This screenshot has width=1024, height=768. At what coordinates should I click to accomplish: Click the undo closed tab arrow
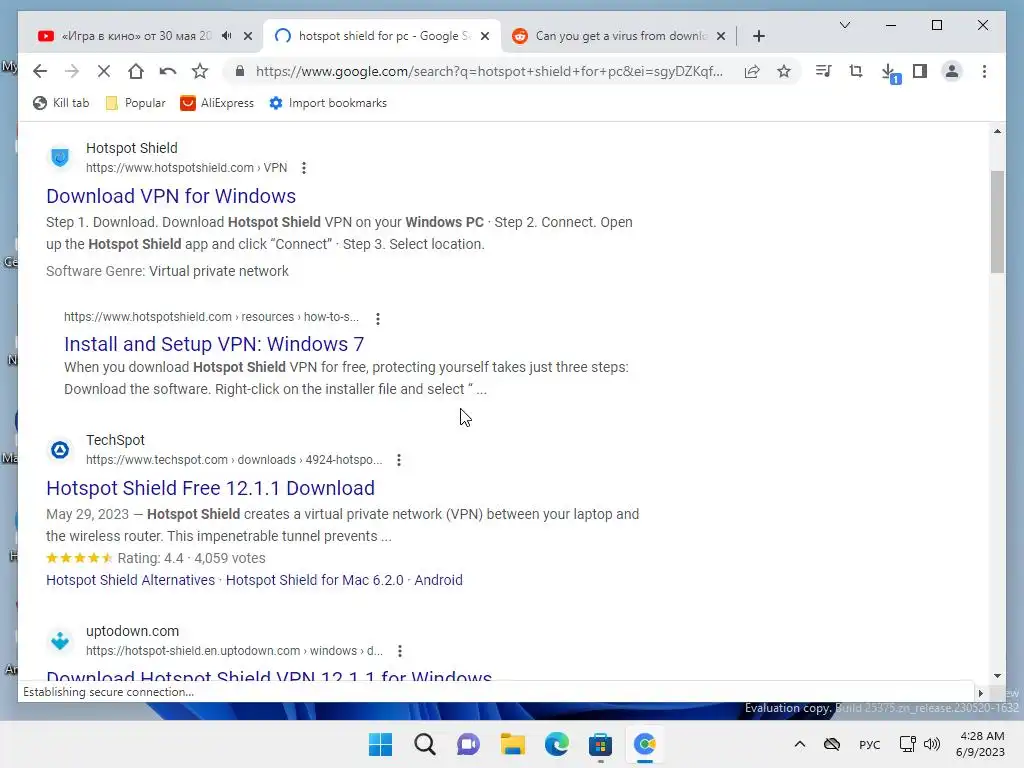168,71
